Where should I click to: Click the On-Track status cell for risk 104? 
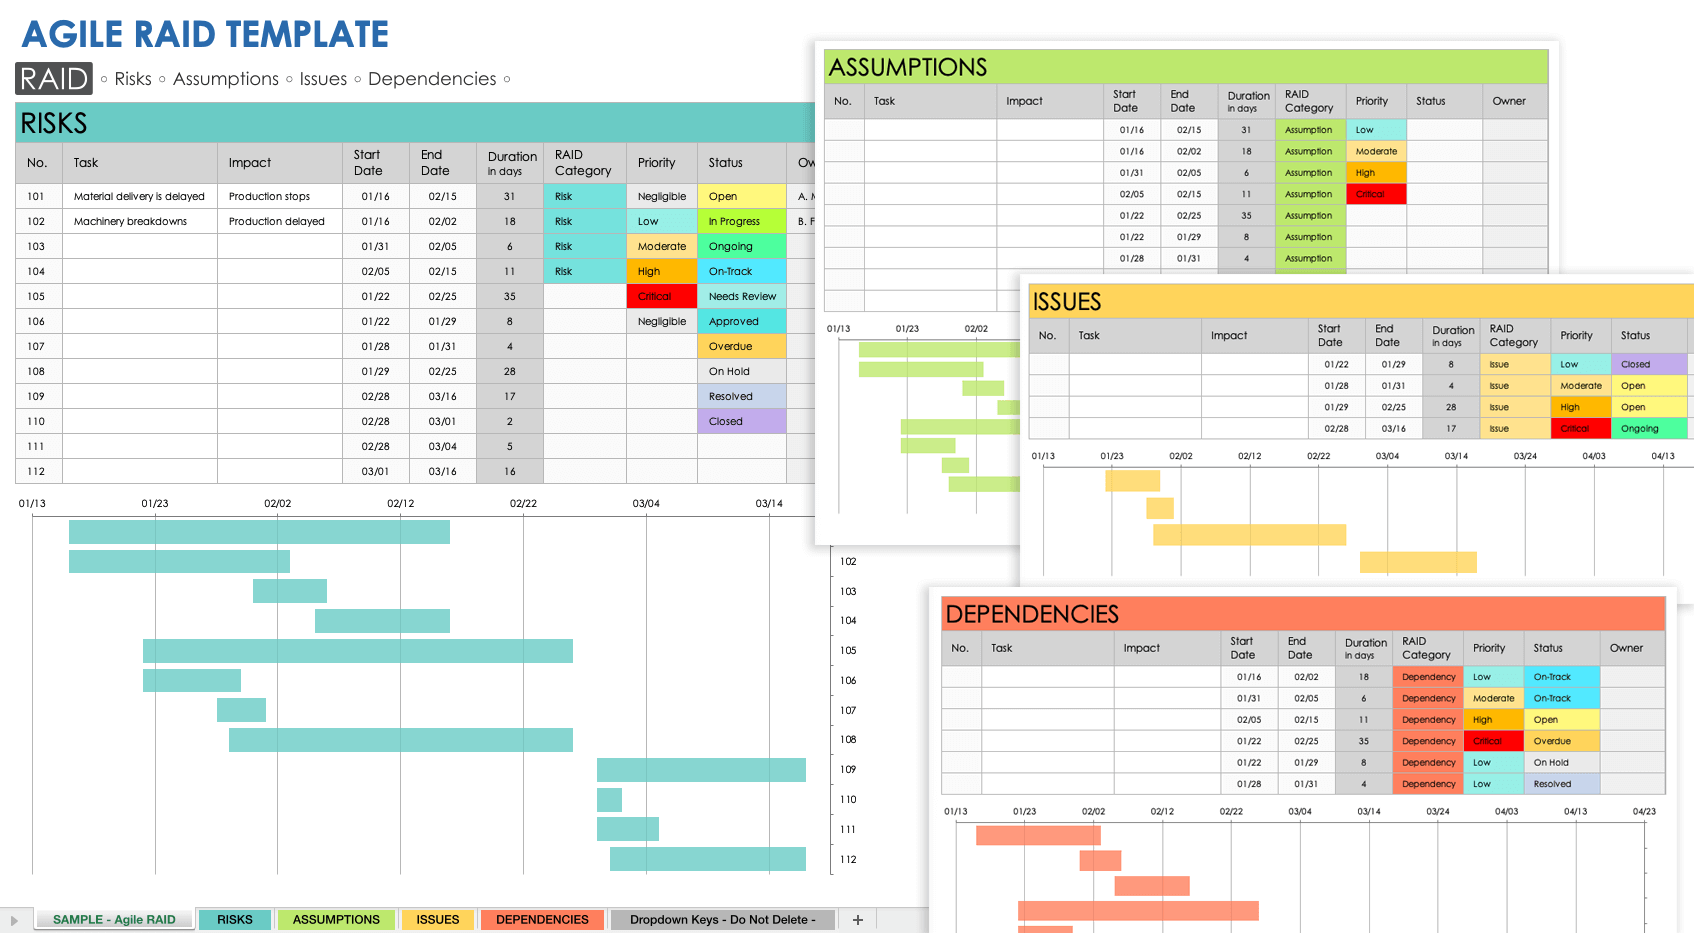tap(741, 271)
